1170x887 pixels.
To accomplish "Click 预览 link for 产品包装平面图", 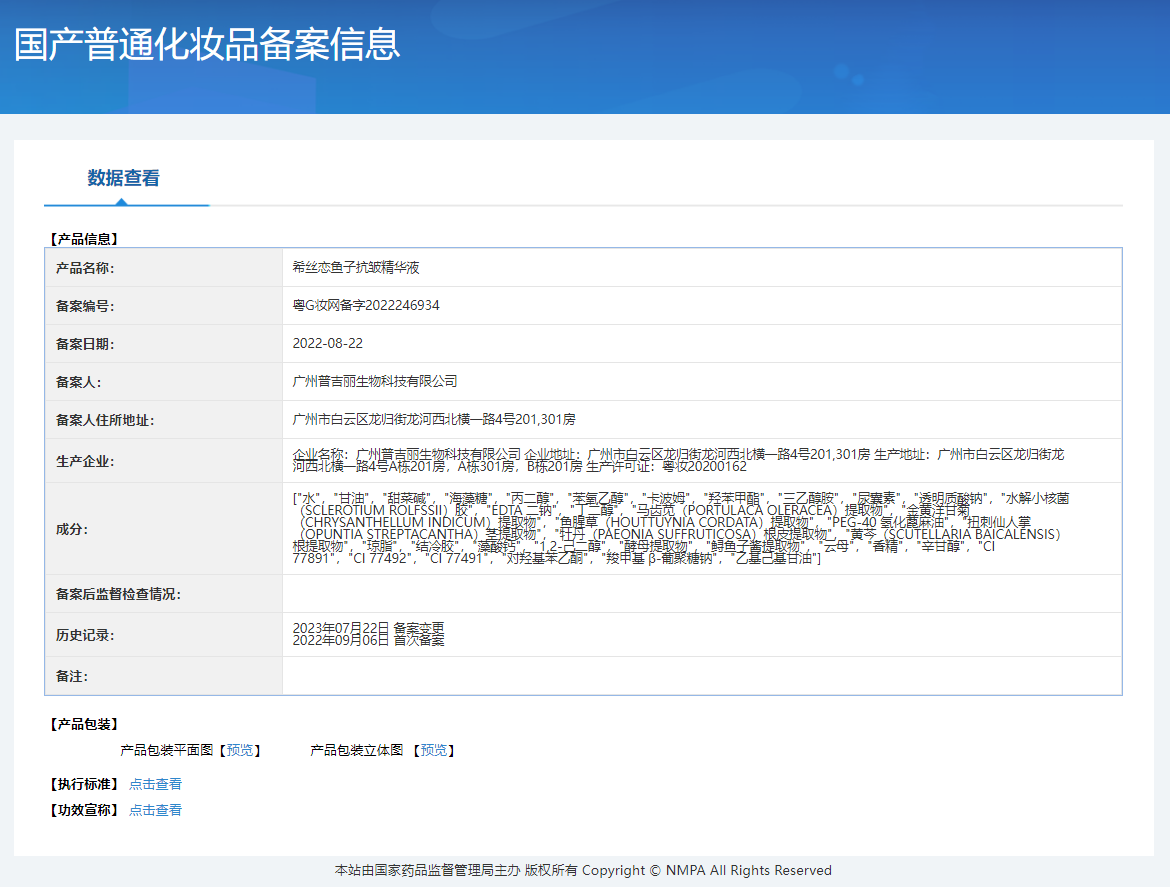I will tap(240, 750).
